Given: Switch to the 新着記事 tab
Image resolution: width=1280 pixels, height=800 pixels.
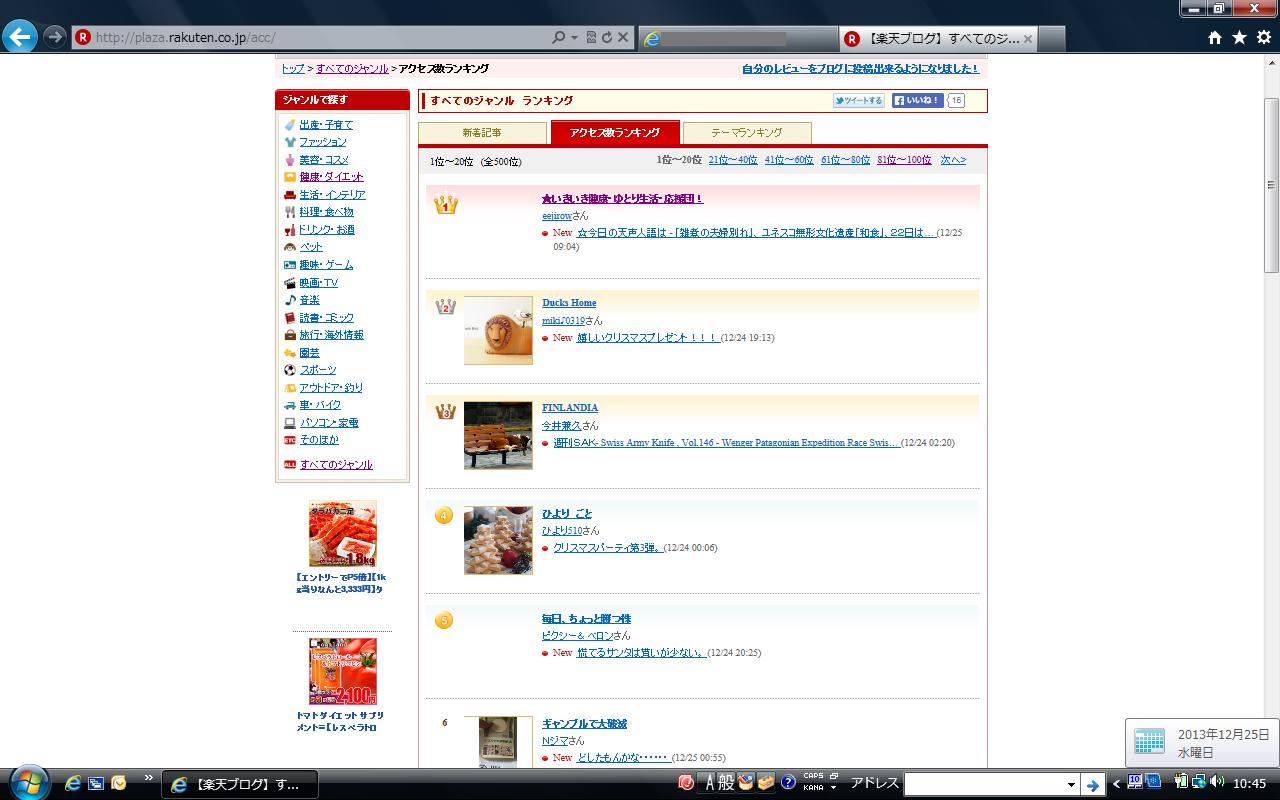Looking at the screenshot, I should pos(482,132).
